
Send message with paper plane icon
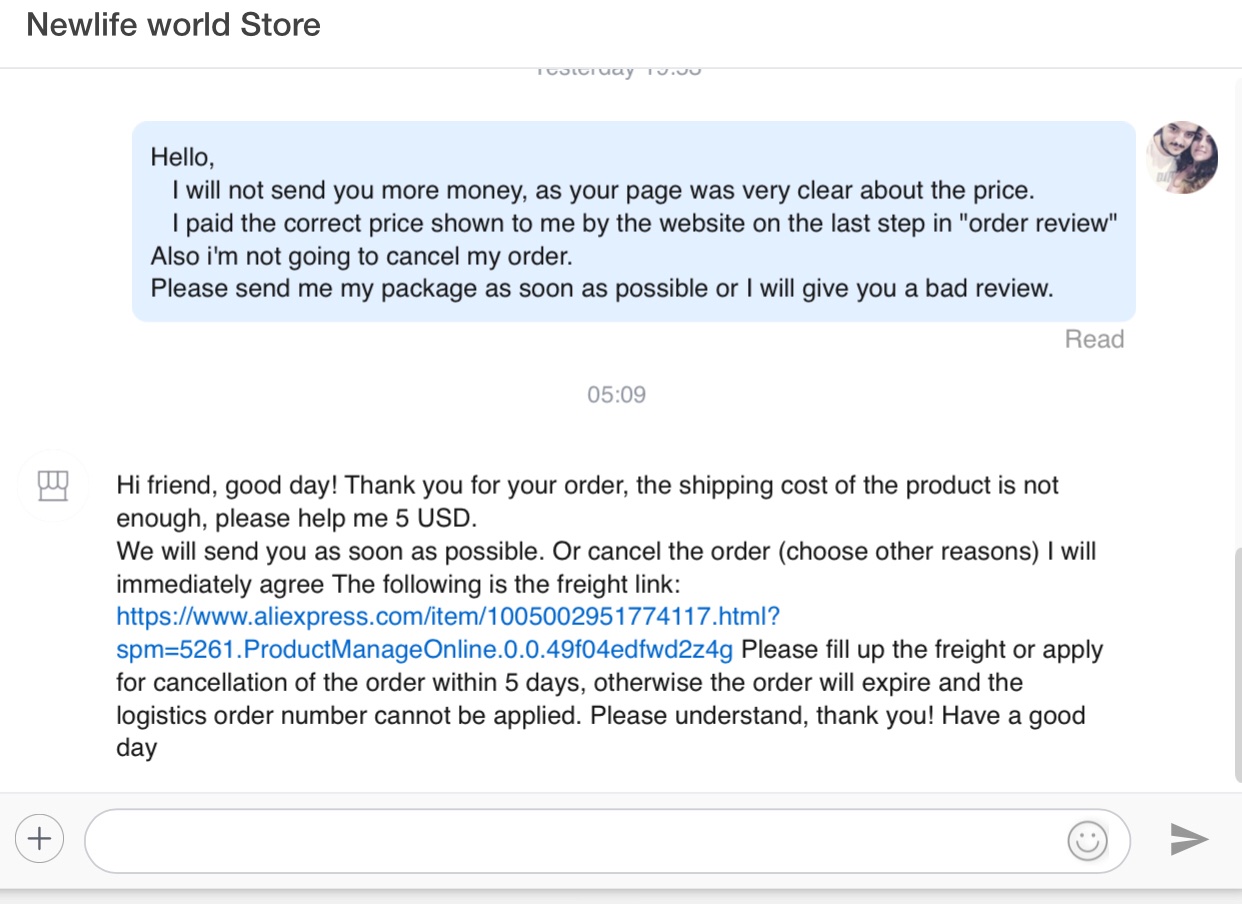[1189, 839]
